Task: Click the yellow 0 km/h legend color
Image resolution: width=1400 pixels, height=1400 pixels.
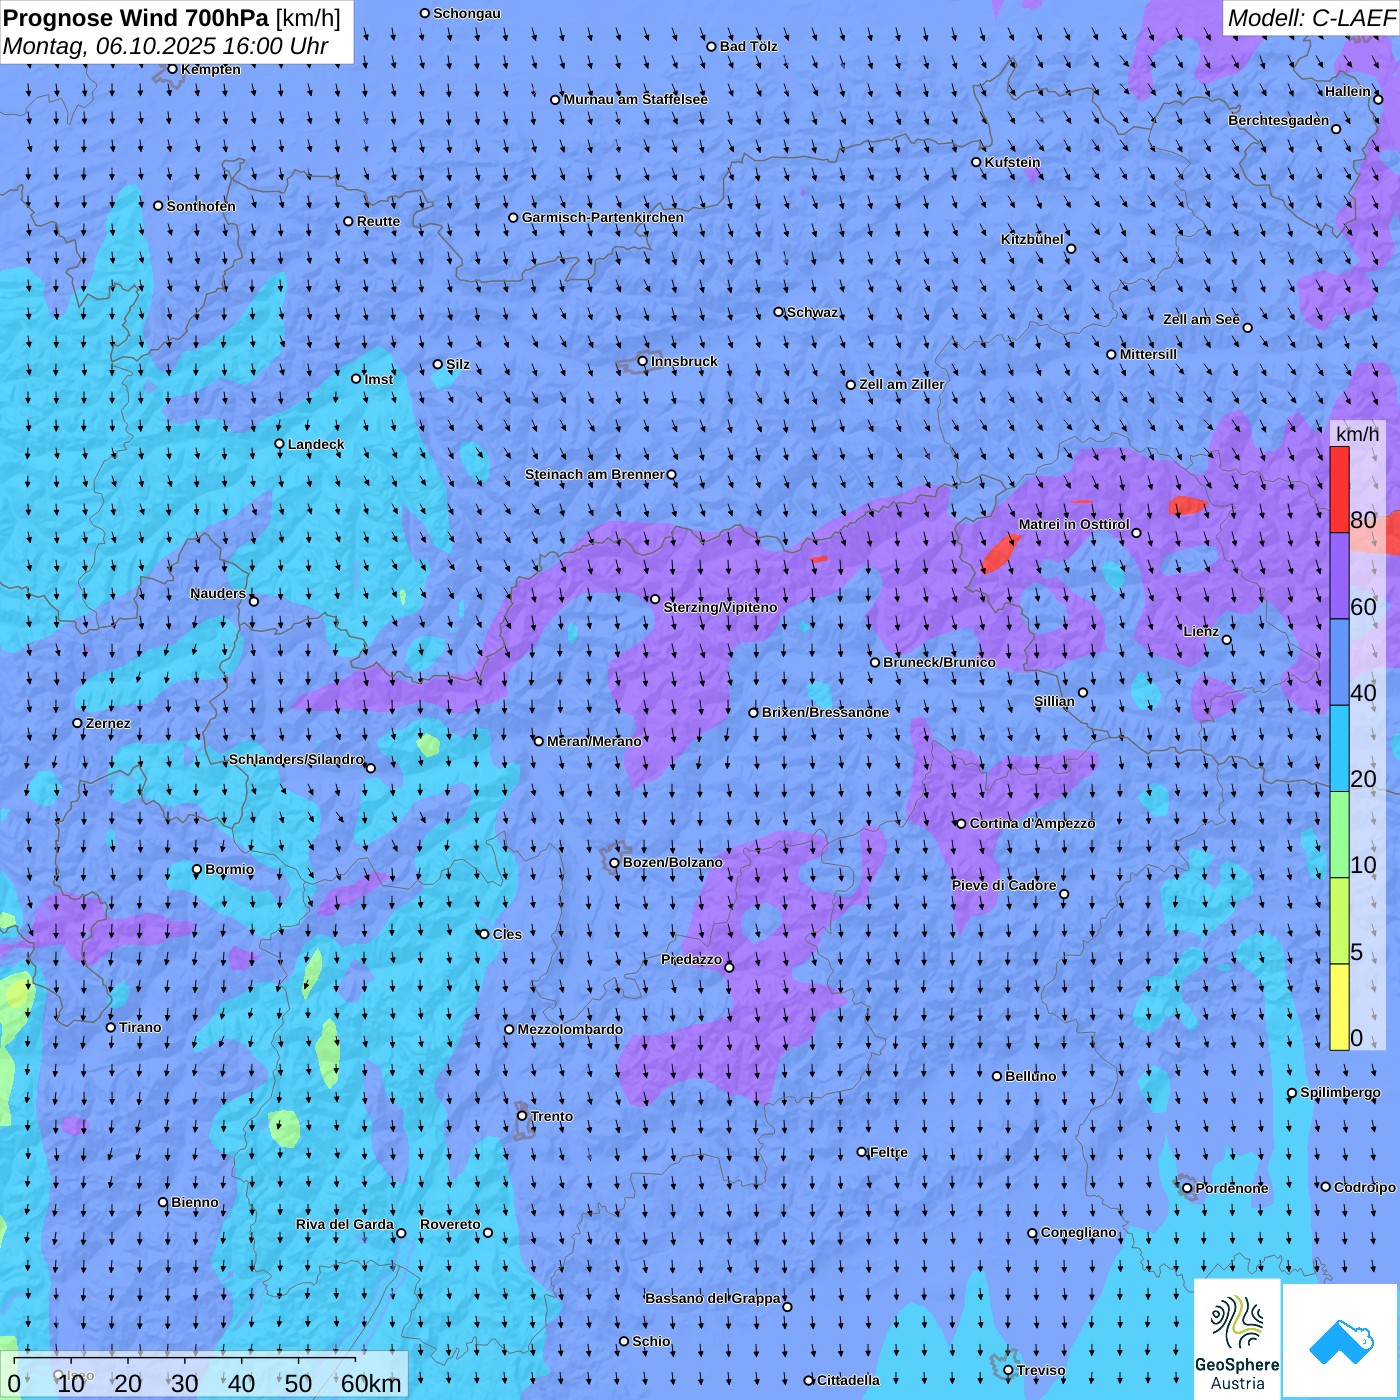Action: pyautogui.click(x=1339, y=1007)
